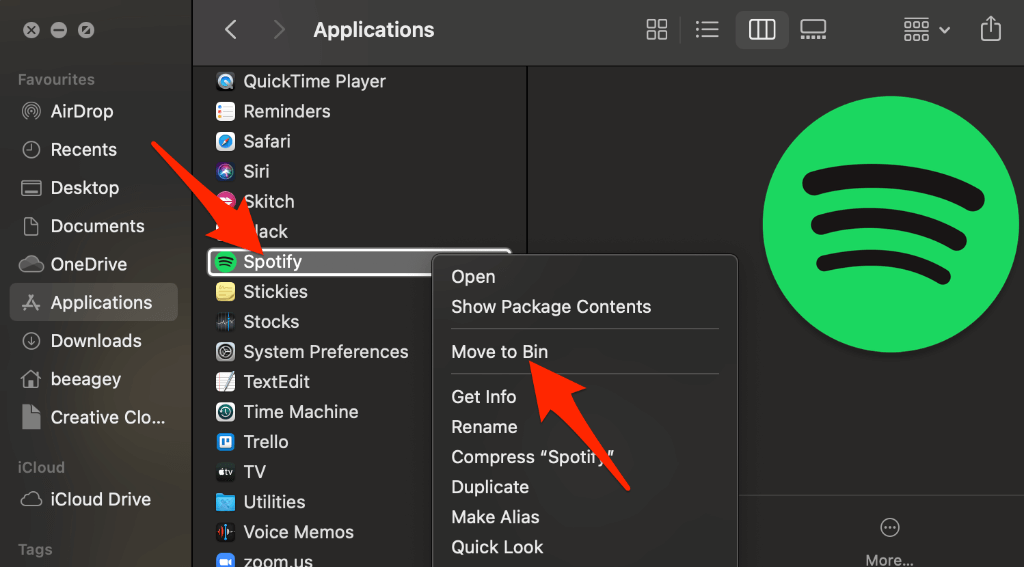Select Show Package Contents menu entry
The image size is (1024, 567).
(x=551, y=307)
